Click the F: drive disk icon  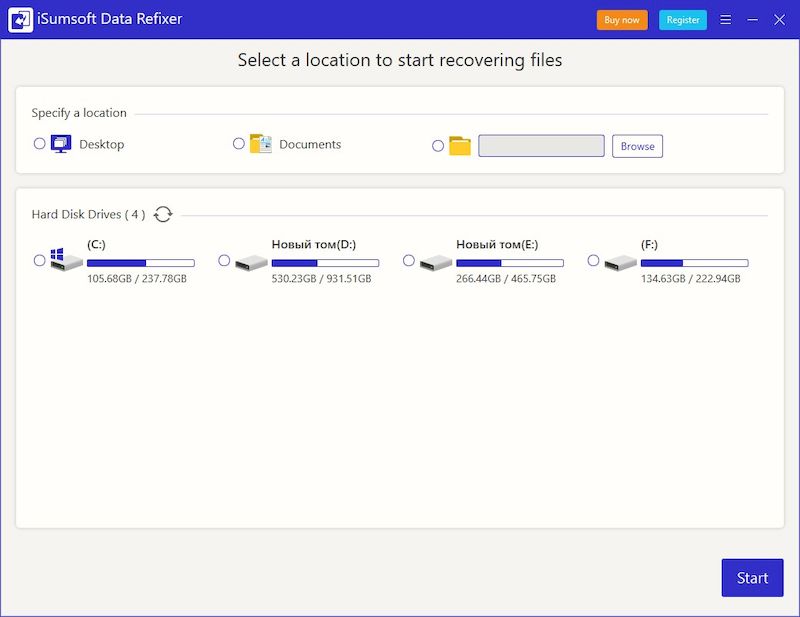point(621,262)
